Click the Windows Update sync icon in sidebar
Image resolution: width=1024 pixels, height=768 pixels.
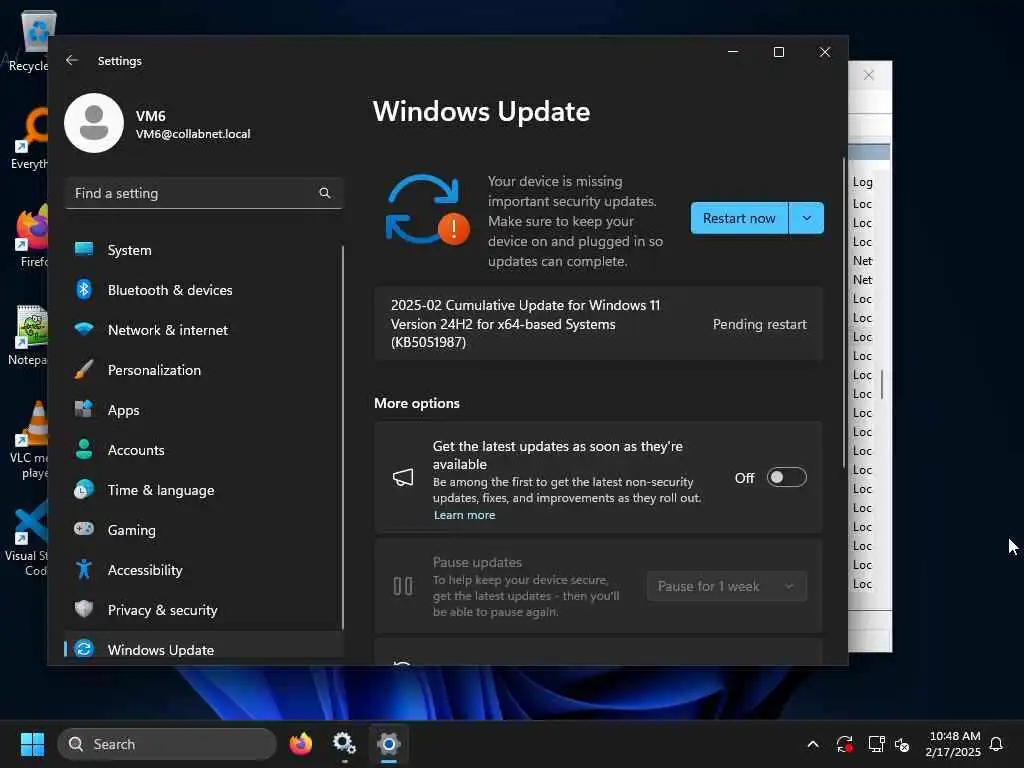point(84,648)
